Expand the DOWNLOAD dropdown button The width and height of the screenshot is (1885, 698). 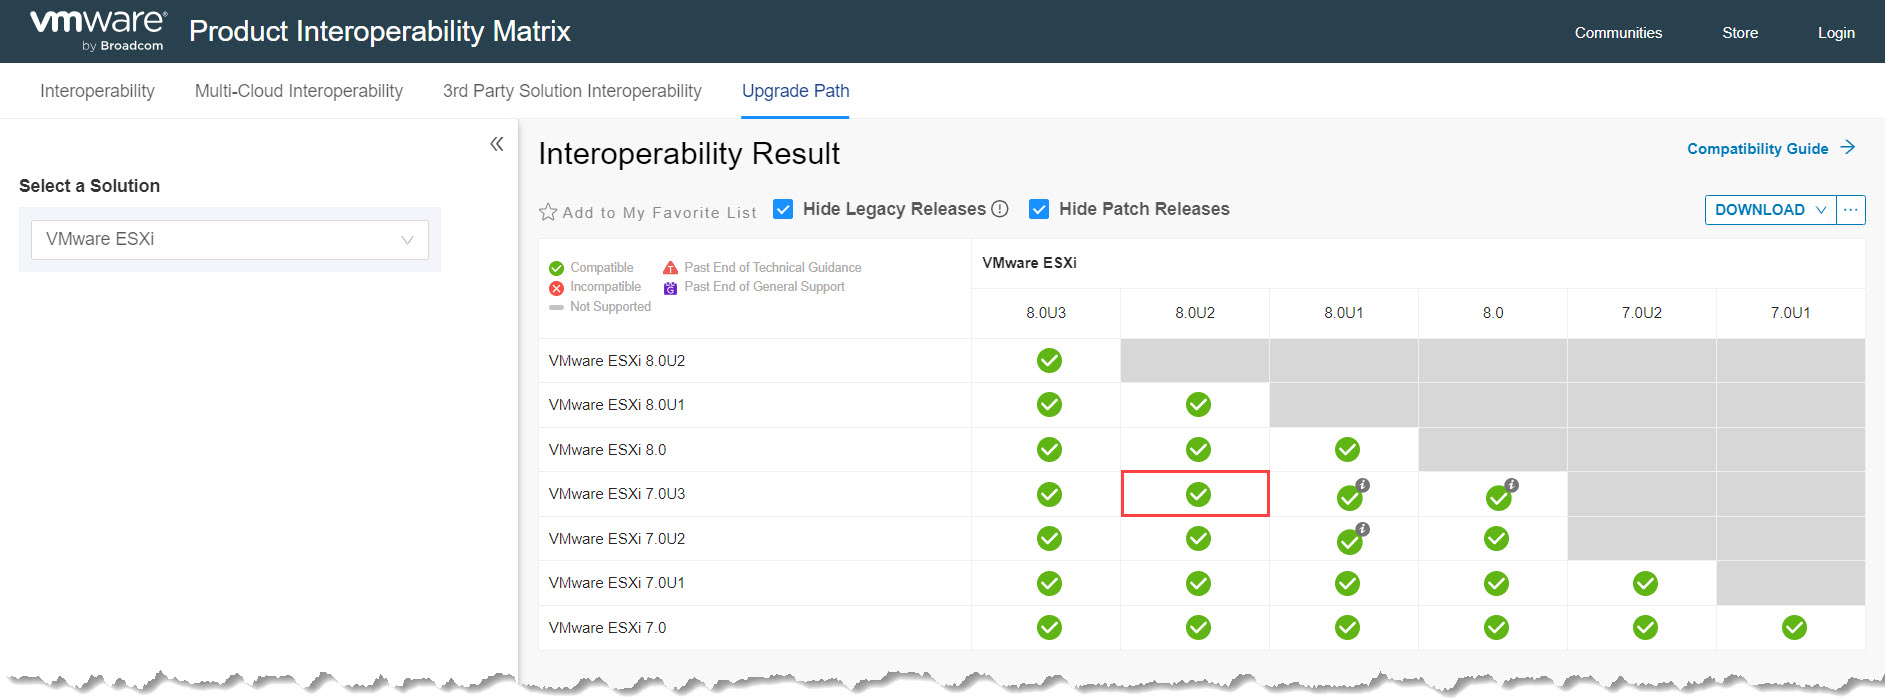1770,210
